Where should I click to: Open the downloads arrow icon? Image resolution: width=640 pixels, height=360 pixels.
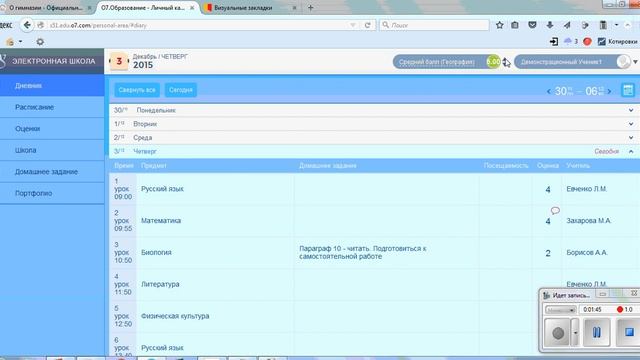click(550, 25)
